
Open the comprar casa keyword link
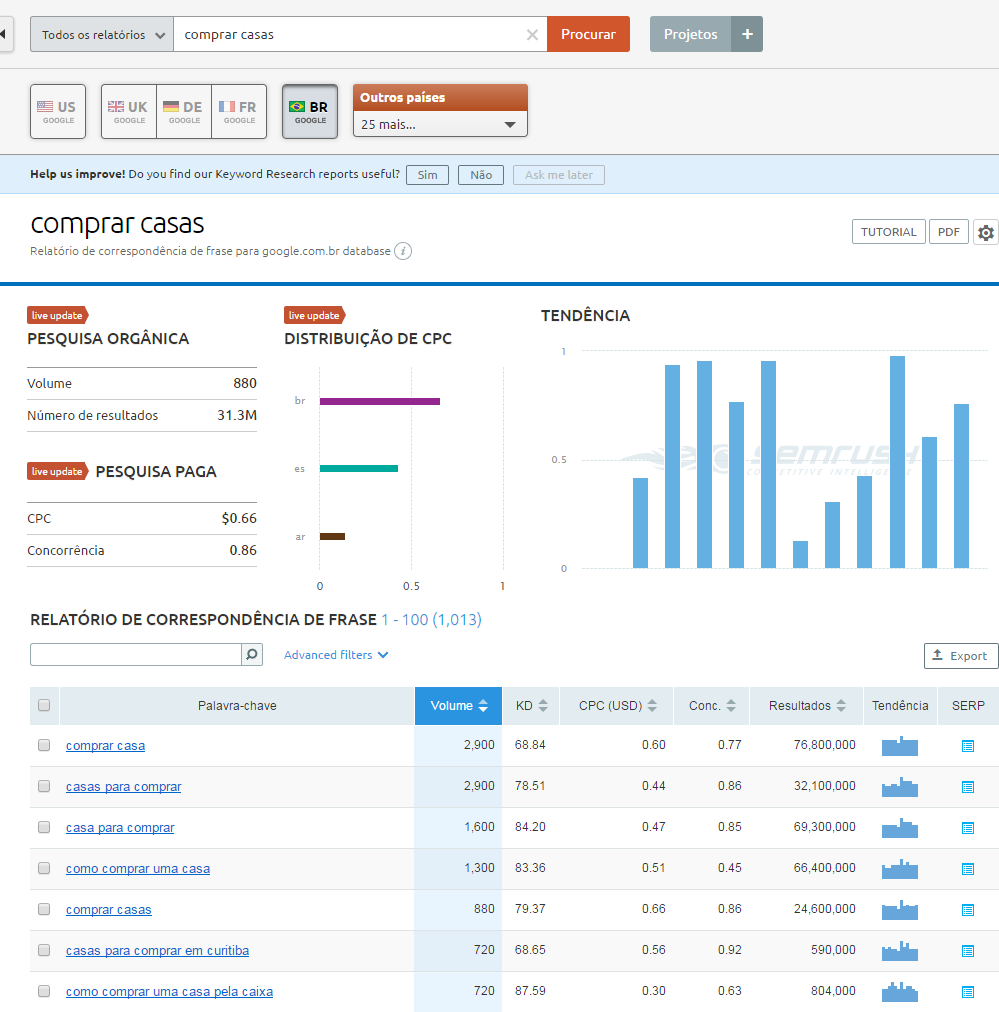click(105, 745)
